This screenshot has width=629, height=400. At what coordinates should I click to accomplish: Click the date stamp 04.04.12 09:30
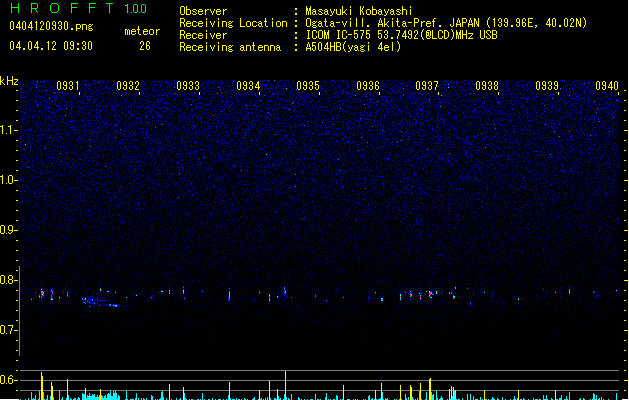[x=51, y=46]
